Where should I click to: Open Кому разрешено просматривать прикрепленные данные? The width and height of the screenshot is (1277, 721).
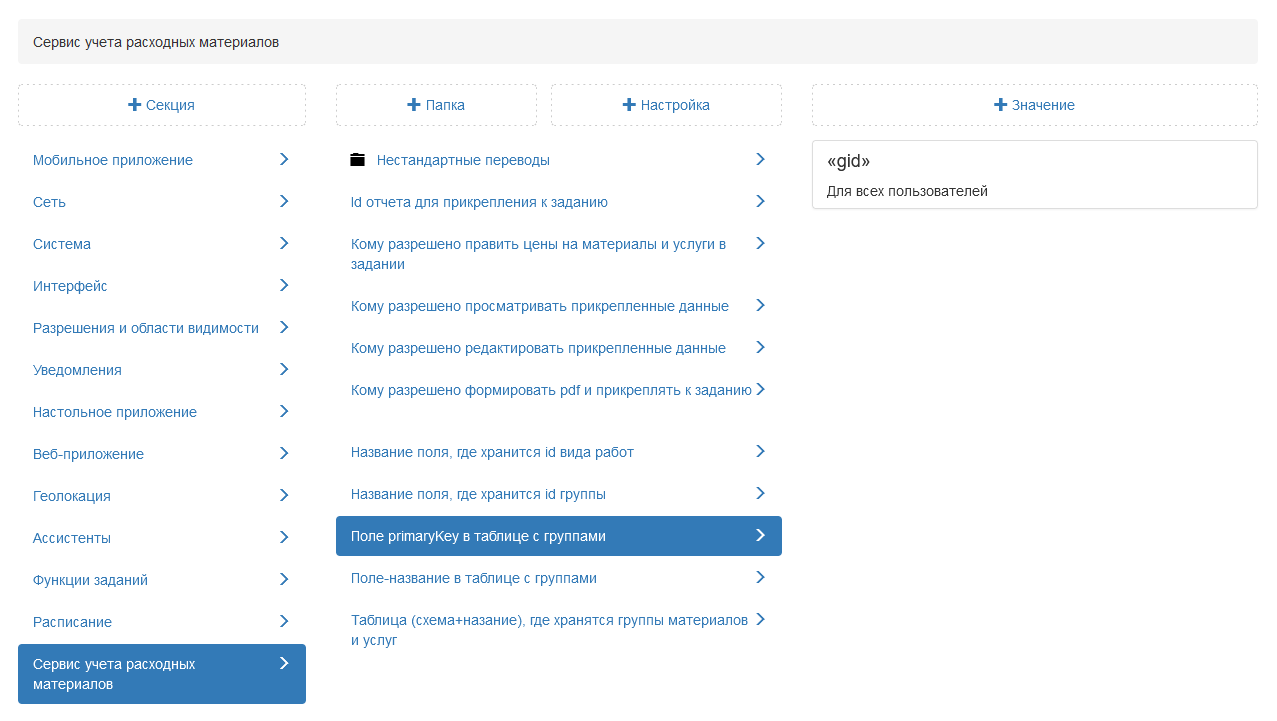click(539, 306)
